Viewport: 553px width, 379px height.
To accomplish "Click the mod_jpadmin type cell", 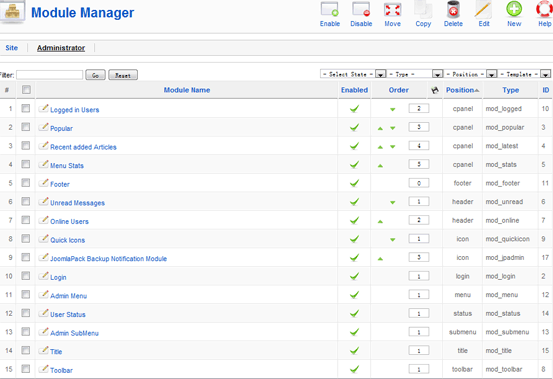I will [505, 258].
